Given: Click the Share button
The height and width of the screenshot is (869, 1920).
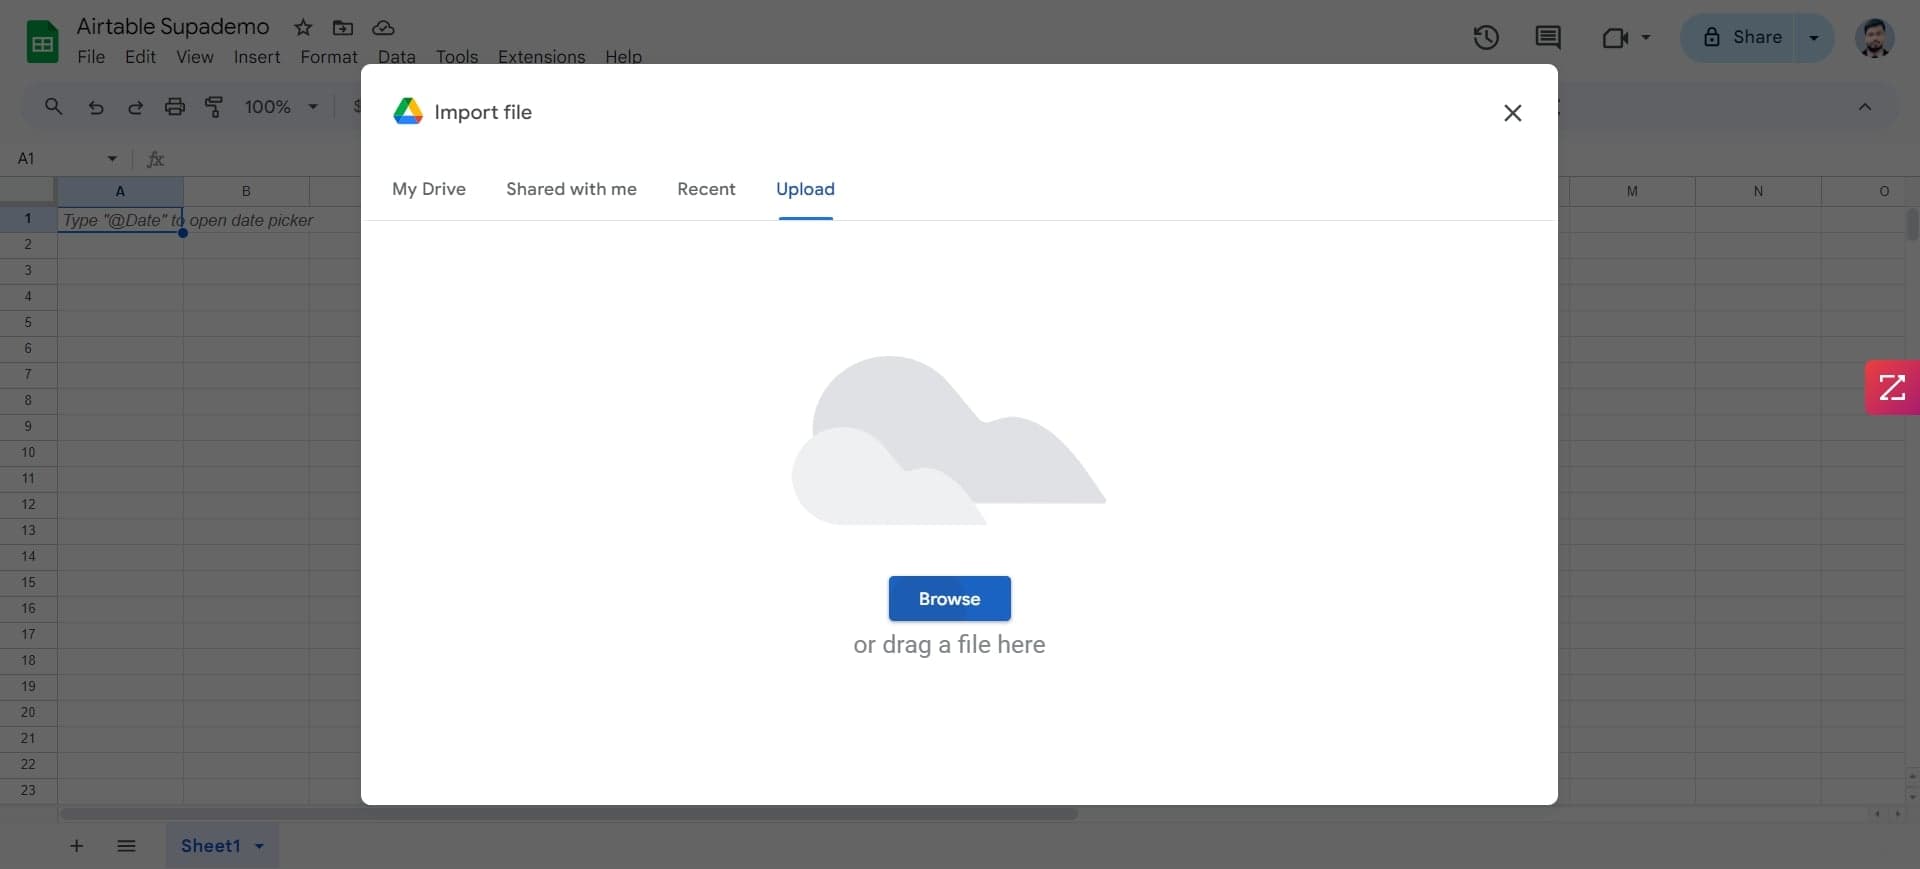Looking at the screenshot, I should [x=1741, y=37].
